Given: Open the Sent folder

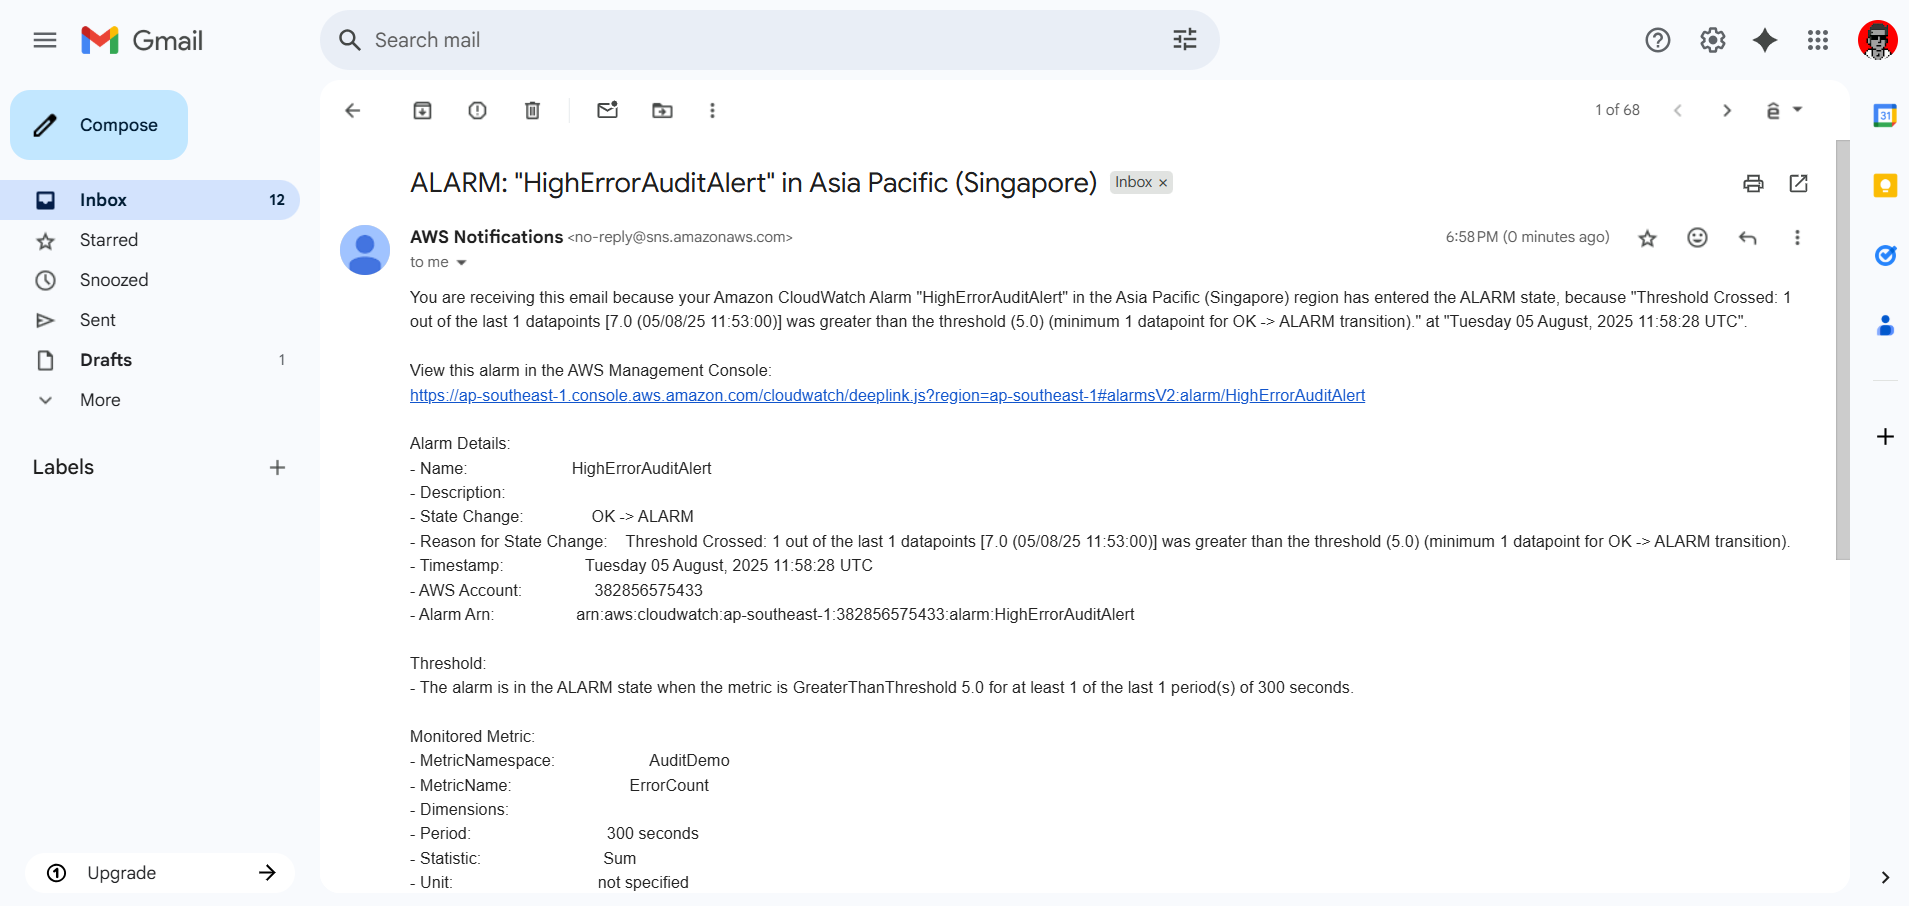Looking at the screenshot, I should [x=150, y=320].
